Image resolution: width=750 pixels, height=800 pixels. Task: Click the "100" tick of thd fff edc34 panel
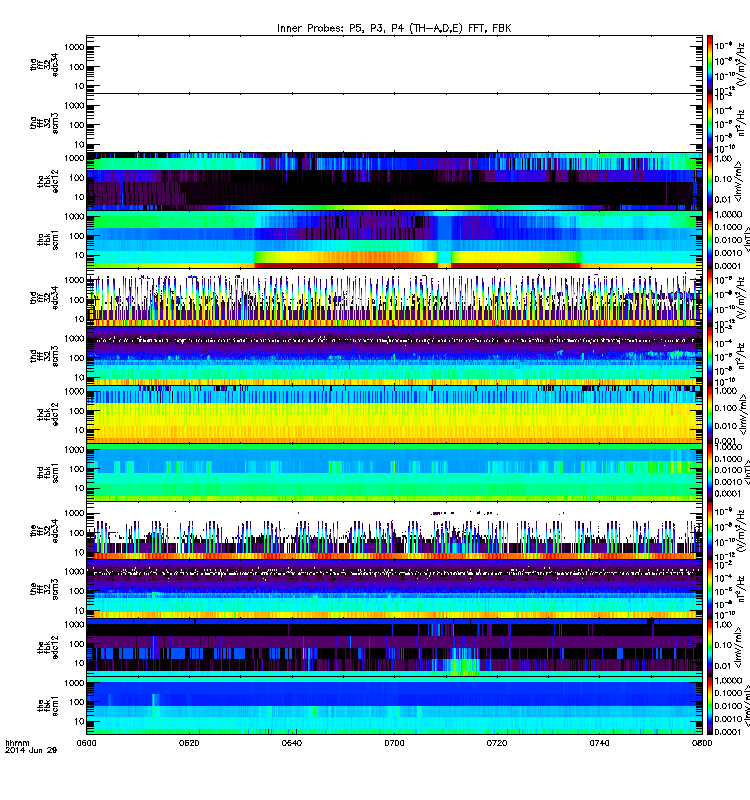tap(77, 299)
